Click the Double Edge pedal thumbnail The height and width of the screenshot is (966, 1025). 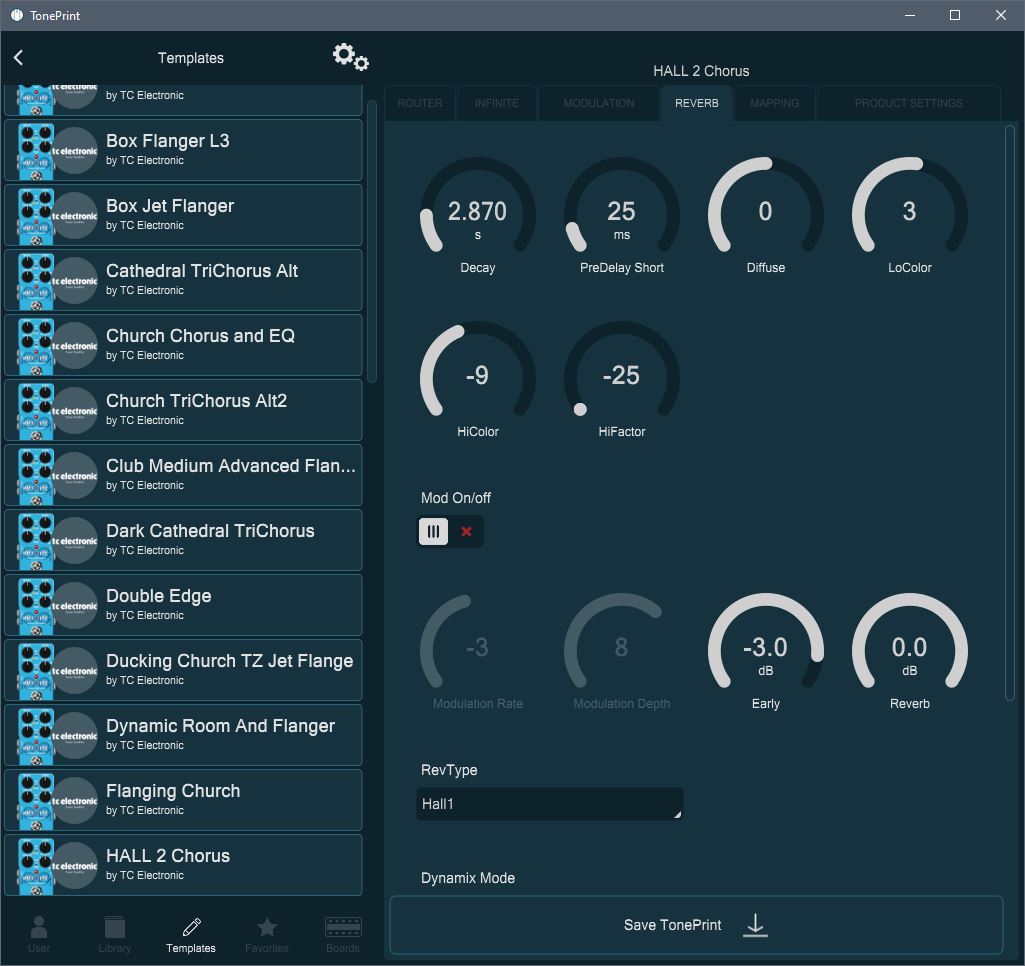(37, 605)
